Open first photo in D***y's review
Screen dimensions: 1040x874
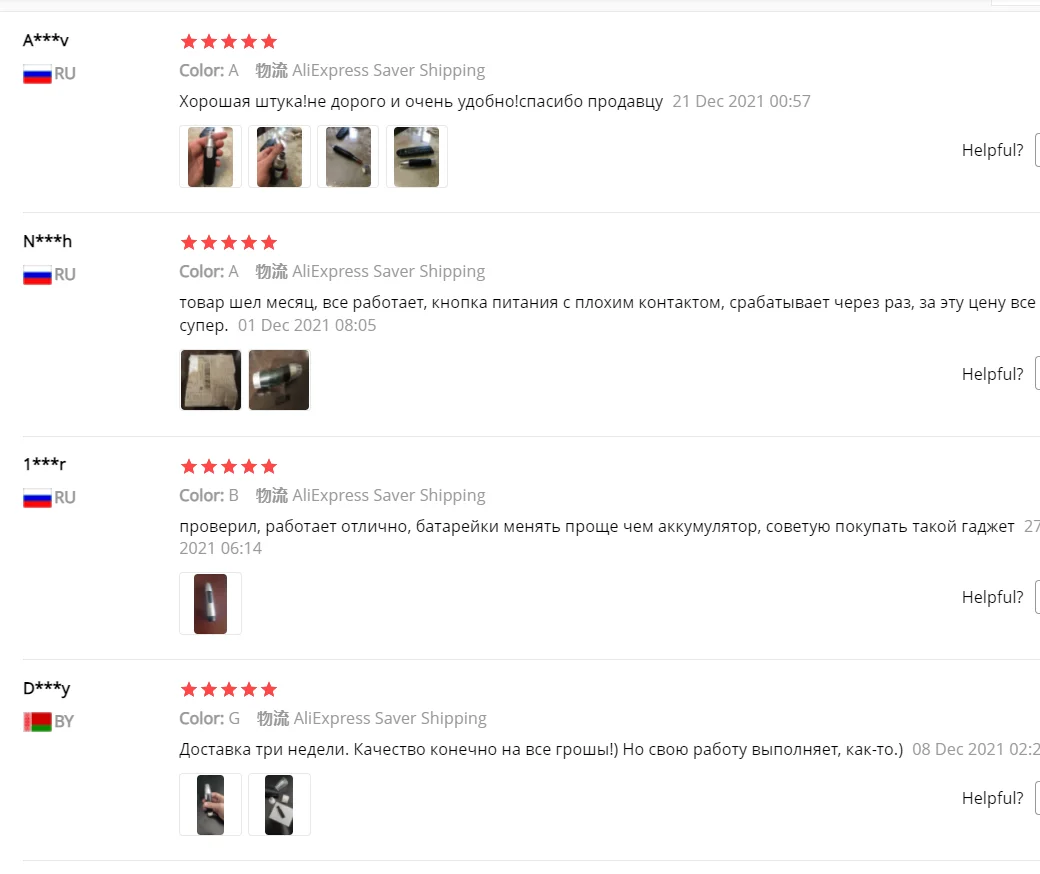(210, 804)
